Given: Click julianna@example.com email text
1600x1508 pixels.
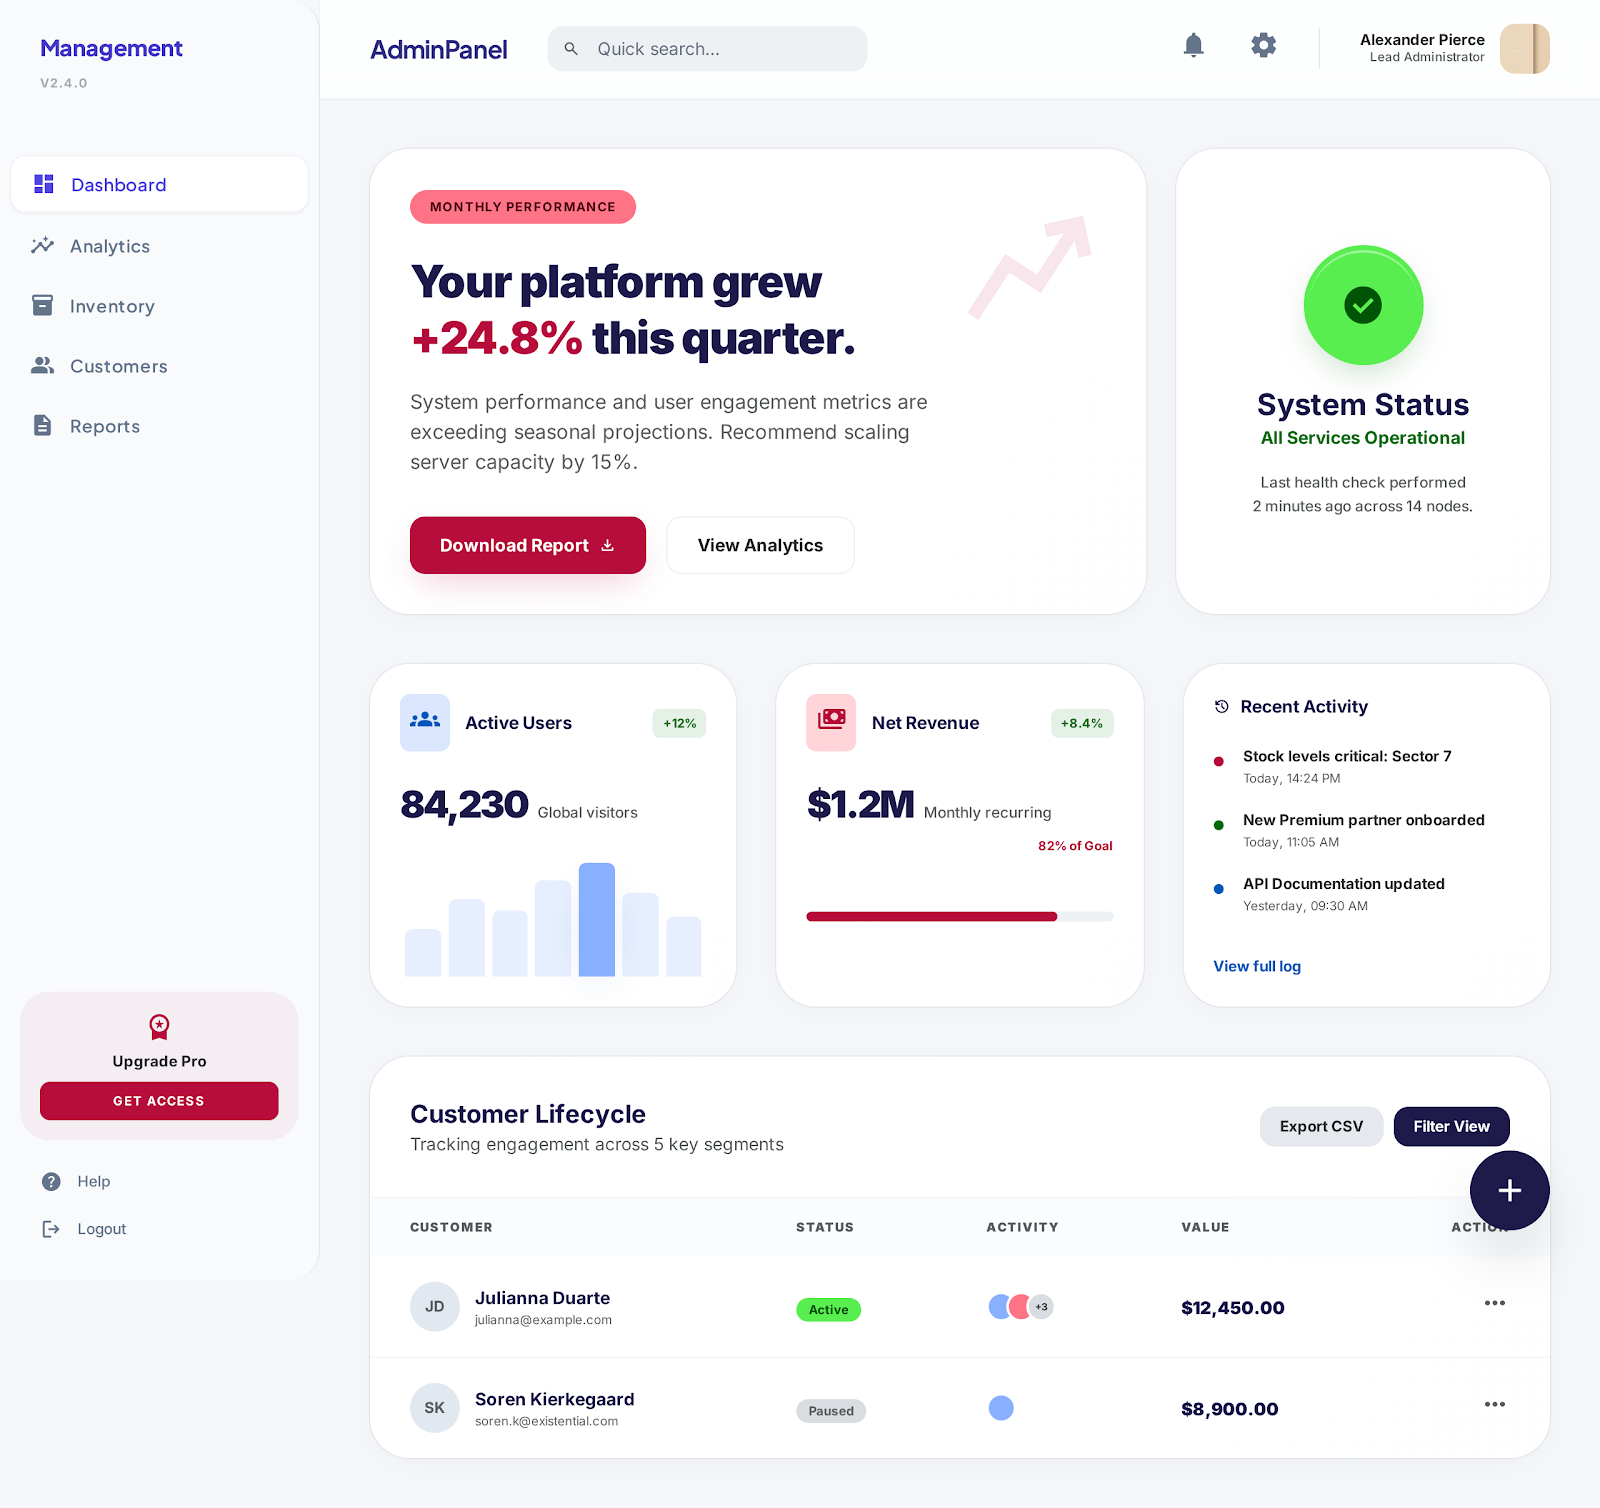Looking at the screenshot, I should point(543,1320).
